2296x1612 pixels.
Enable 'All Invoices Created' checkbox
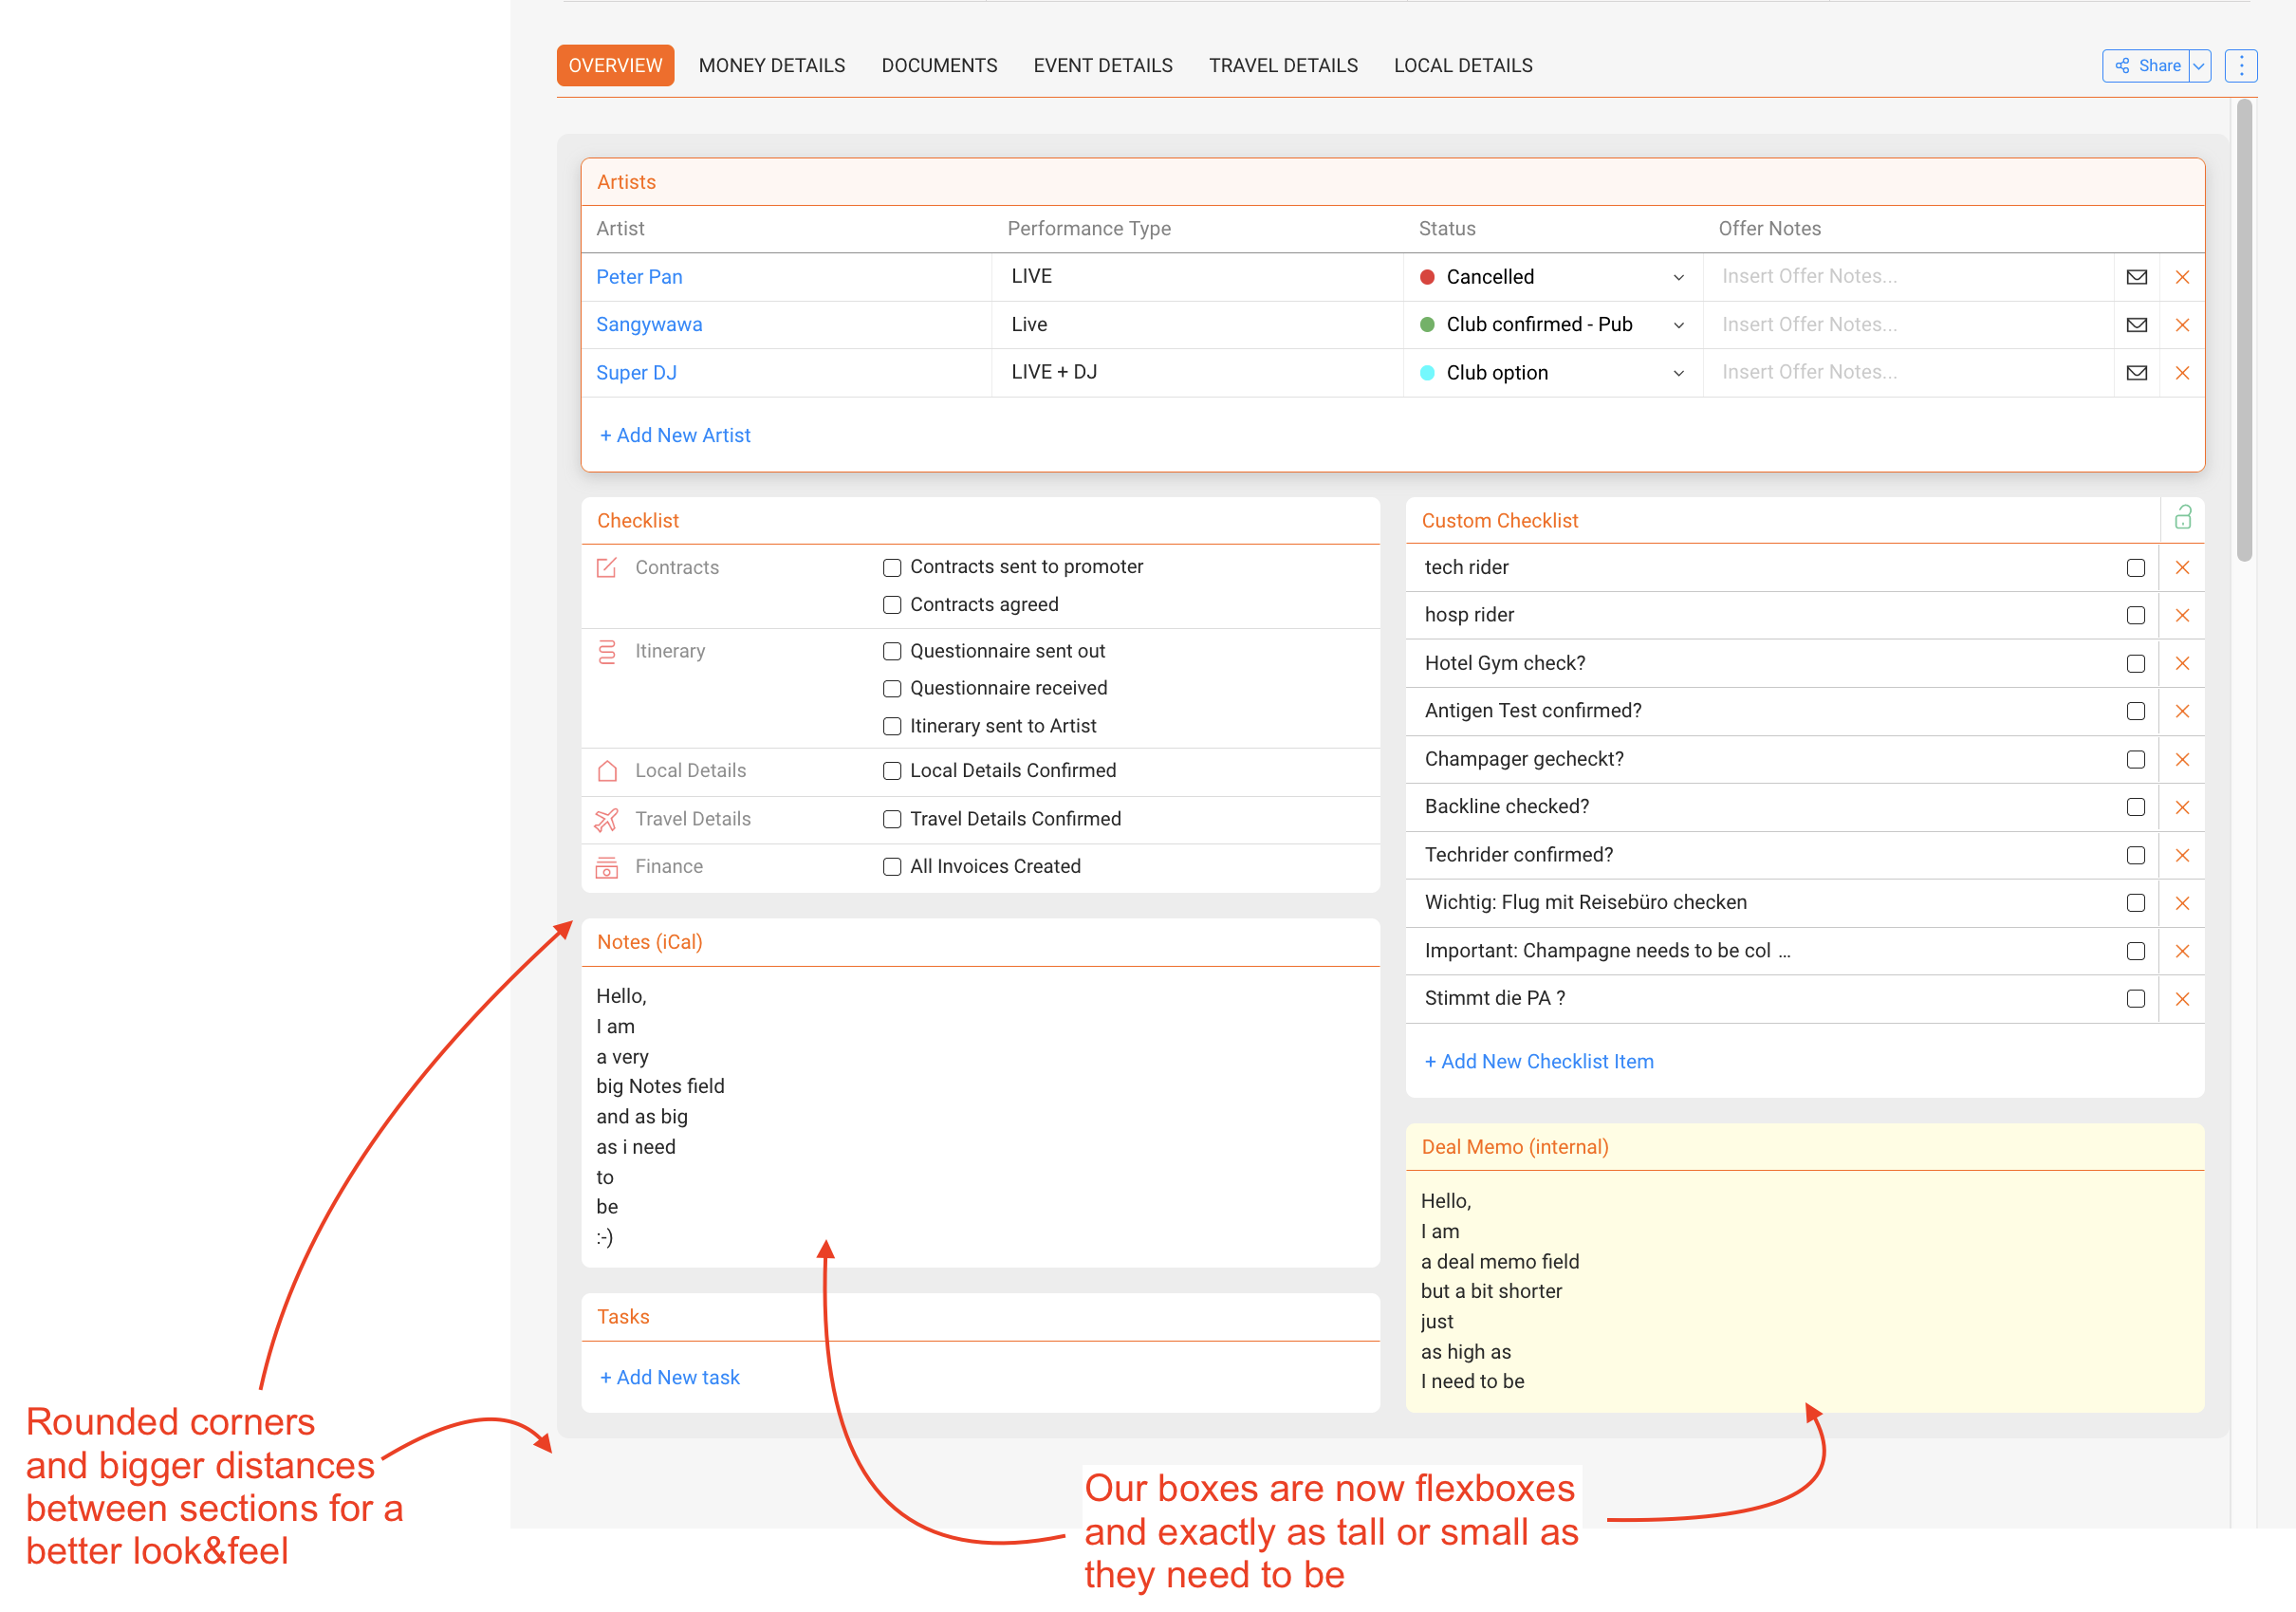(x=892, y=867)
